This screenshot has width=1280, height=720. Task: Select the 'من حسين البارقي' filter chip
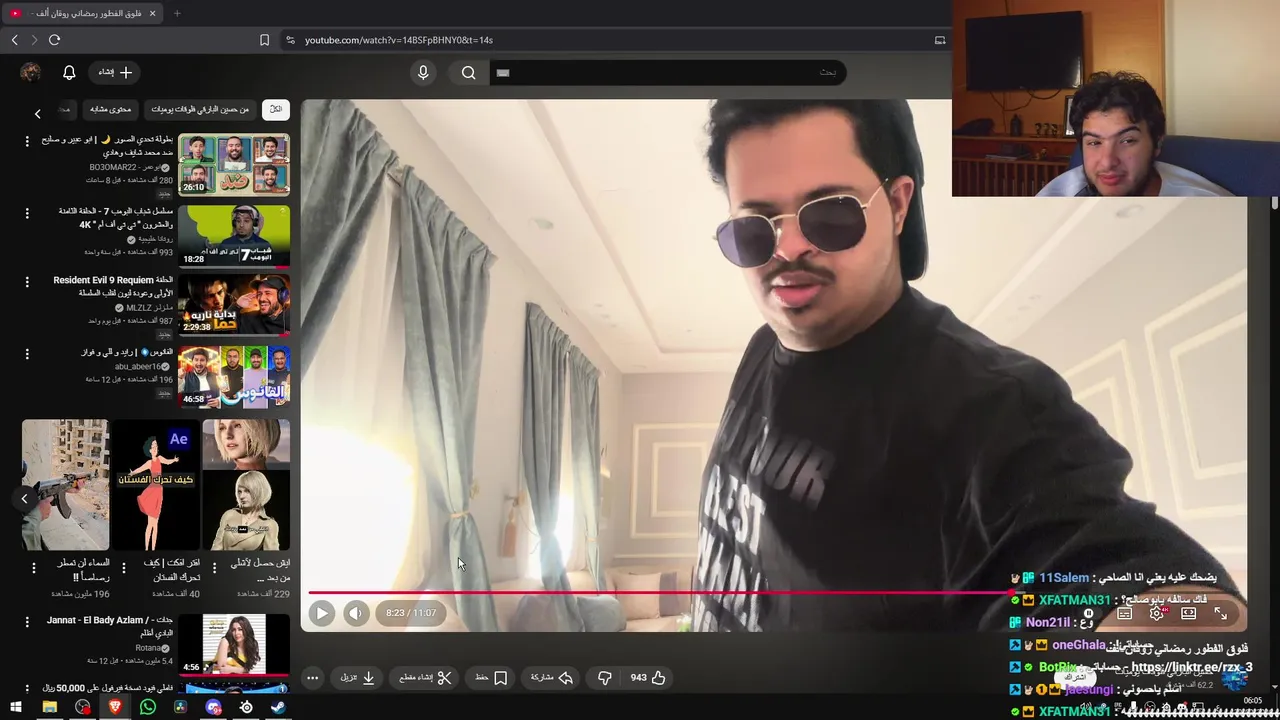pyautogui.click(x=200, y=109)
